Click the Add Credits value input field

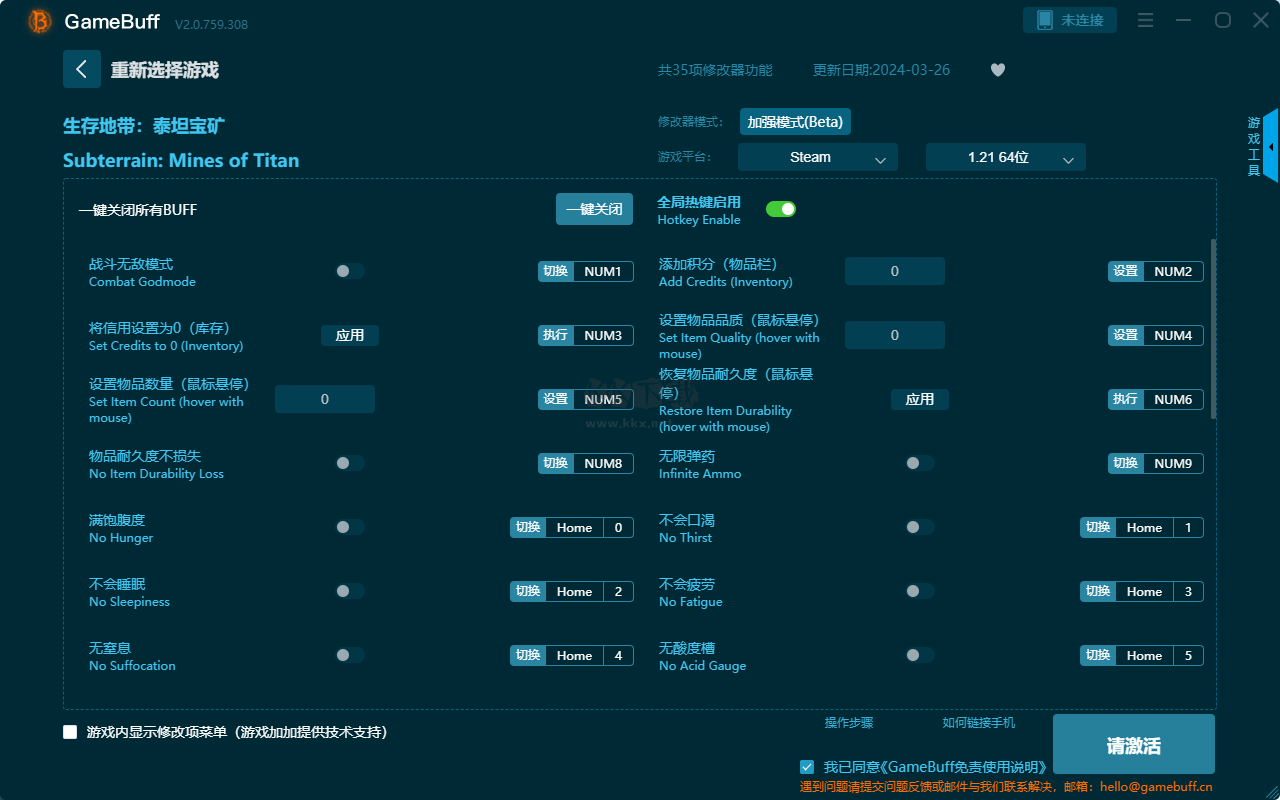coord(895,271)
